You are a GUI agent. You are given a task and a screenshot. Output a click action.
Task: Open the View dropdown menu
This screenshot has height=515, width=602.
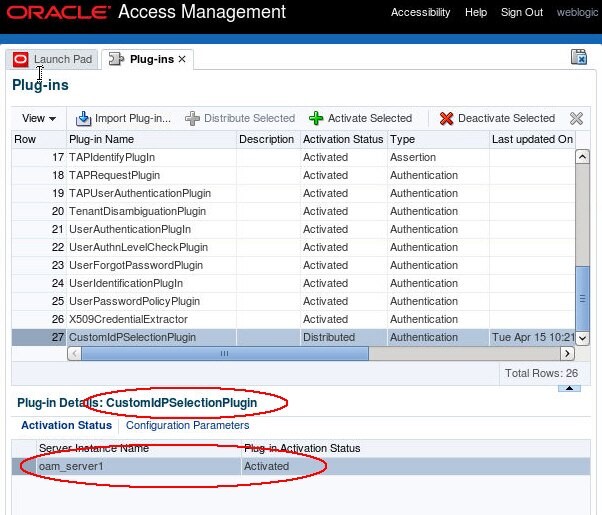pyautogui.click(x=39, y=118)
